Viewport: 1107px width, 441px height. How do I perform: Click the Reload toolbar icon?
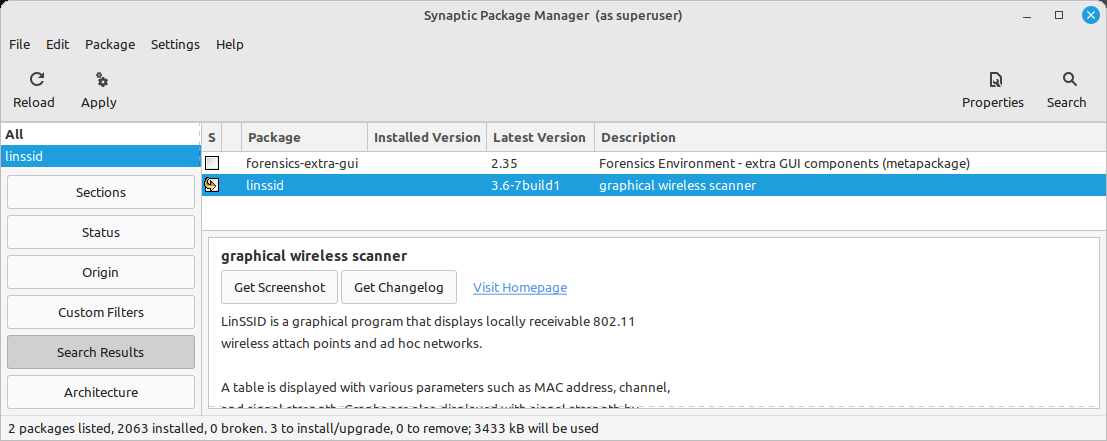coord(35,80)
